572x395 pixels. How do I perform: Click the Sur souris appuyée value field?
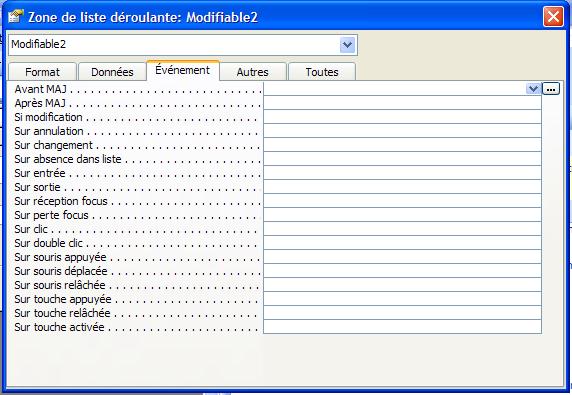pos(402,257)
